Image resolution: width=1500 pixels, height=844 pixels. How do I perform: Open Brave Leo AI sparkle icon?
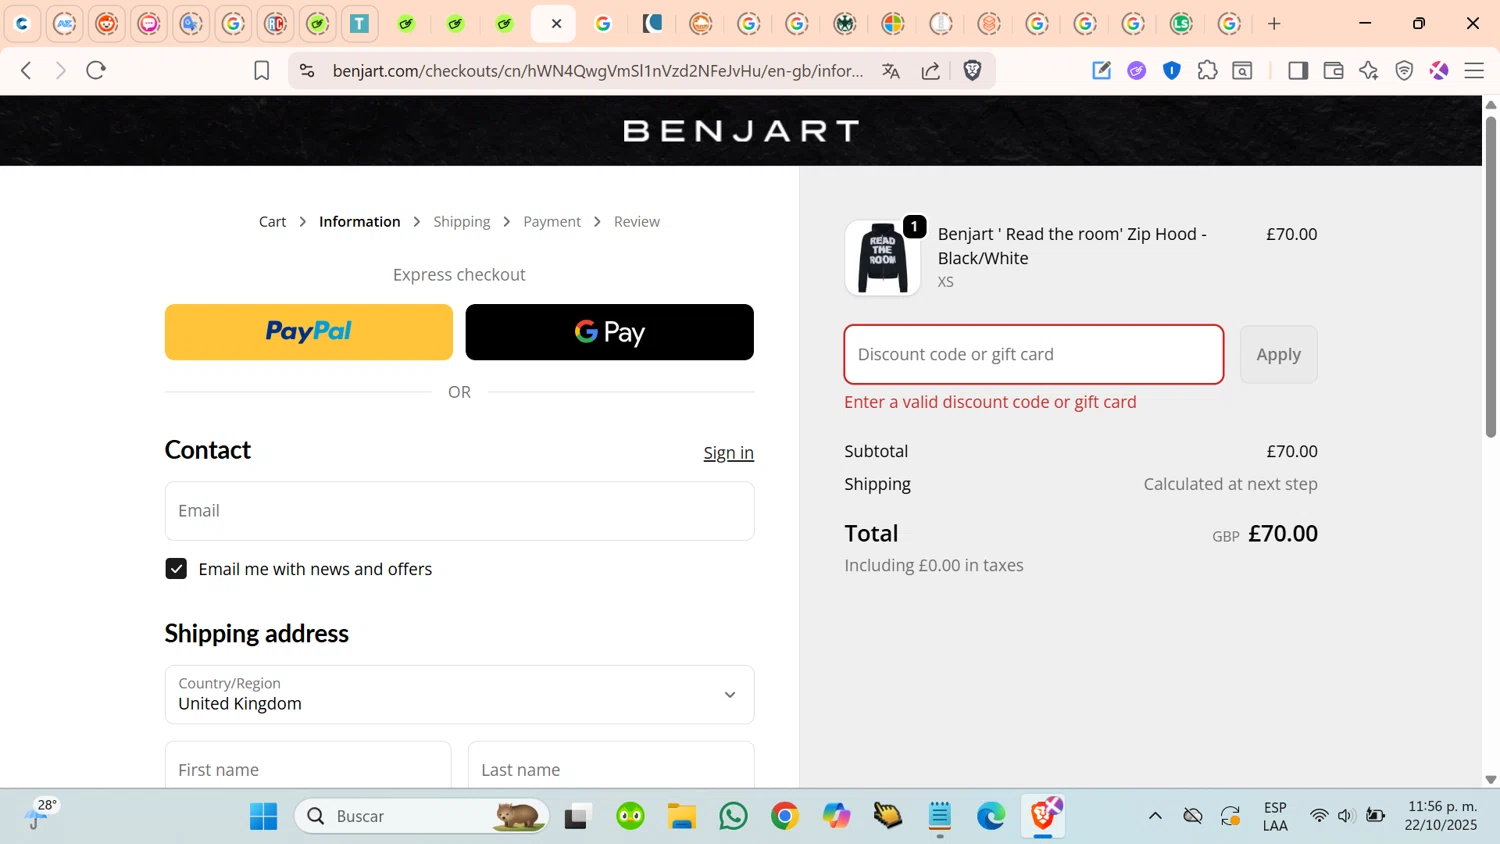click(1369, 70)
